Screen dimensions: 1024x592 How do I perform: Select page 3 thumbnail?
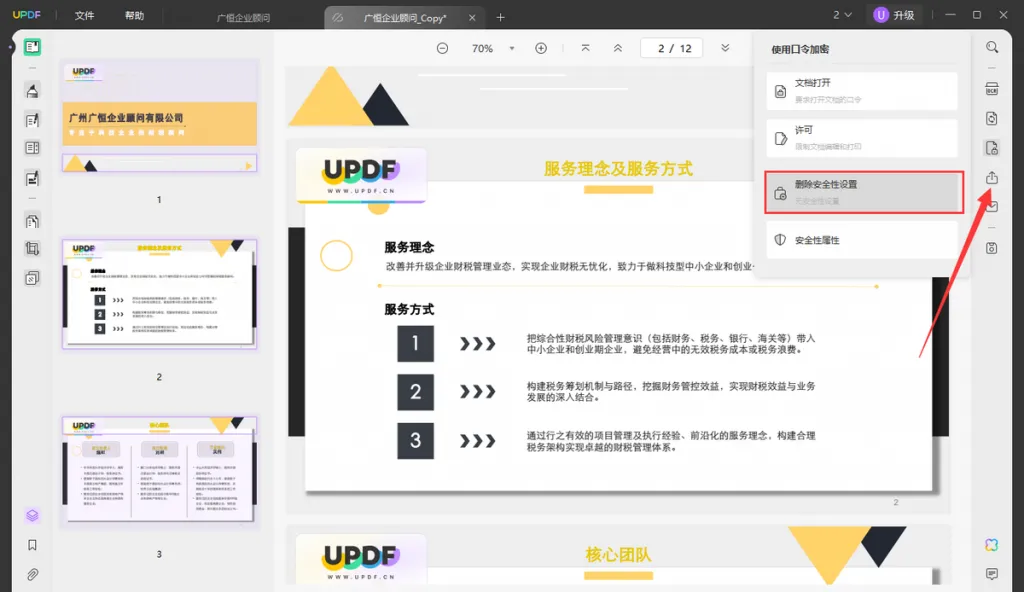pyautogui.click(x=159, y=470)
